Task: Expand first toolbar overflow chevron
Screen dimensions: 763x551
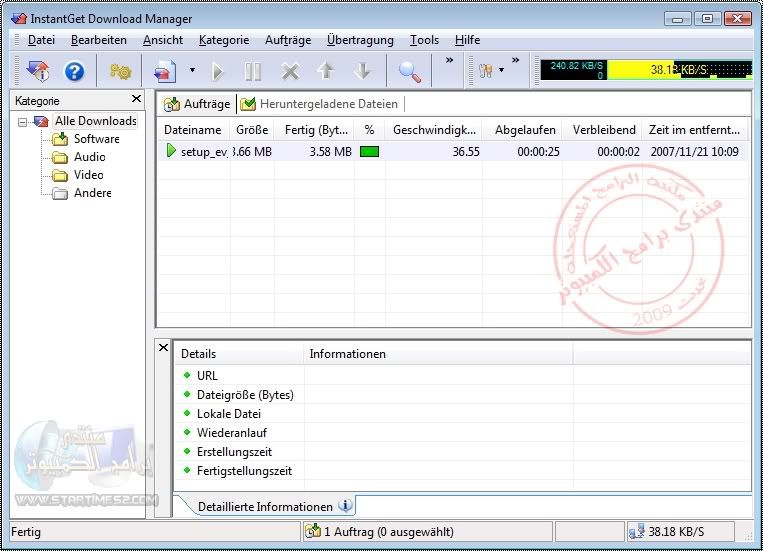Action: pos(449,60)
